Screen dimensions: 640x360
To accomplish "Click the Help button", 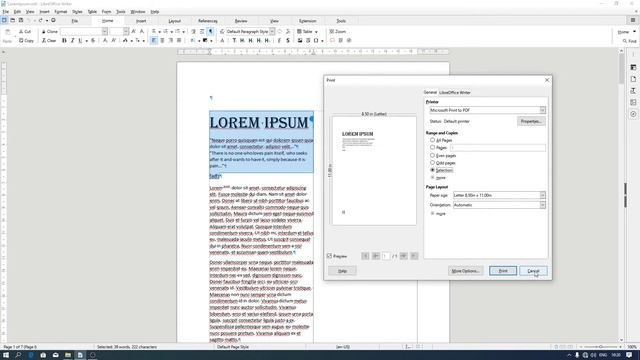I will 342,271.
